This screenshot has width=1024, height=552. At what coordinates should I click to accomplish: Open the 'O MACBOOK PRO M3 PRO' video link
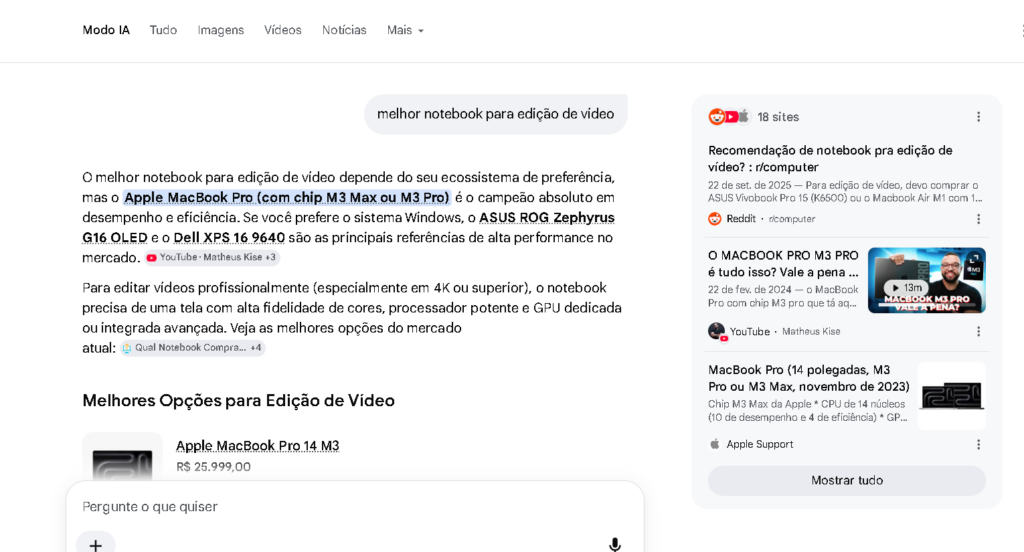783,264
